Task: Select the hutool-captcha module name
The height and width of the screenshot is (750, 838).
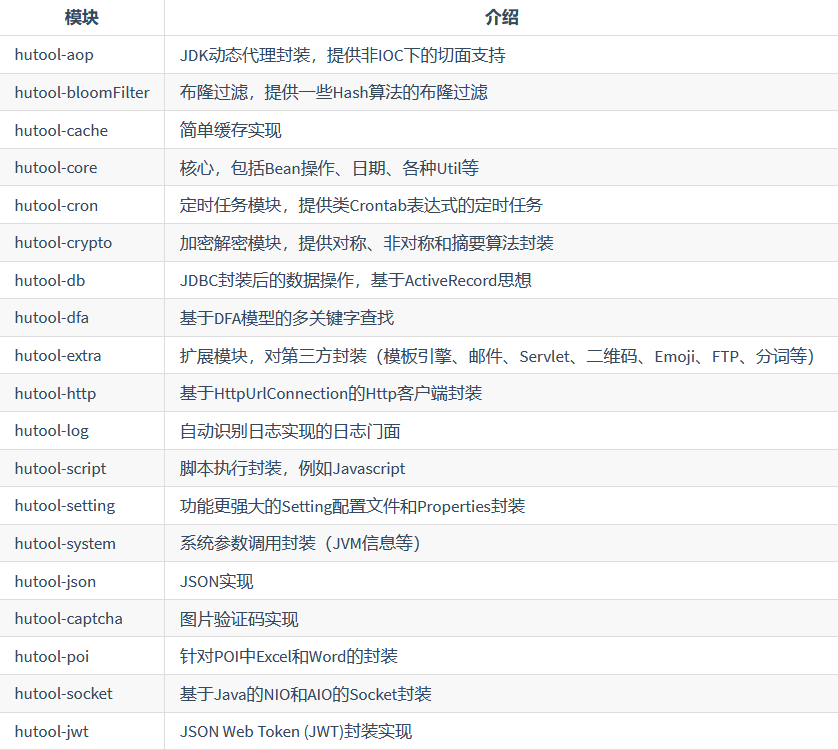Action: pos(64,618)
